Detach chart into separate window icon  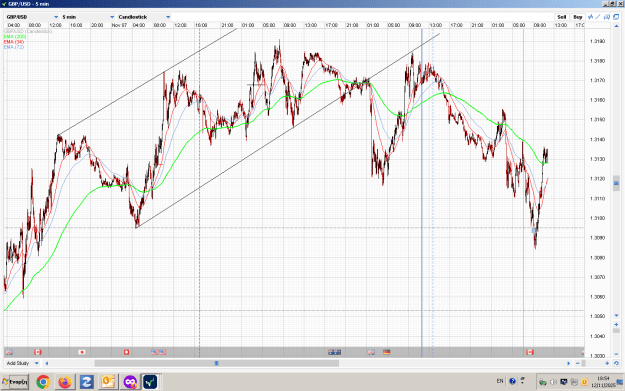click(616, 17)
